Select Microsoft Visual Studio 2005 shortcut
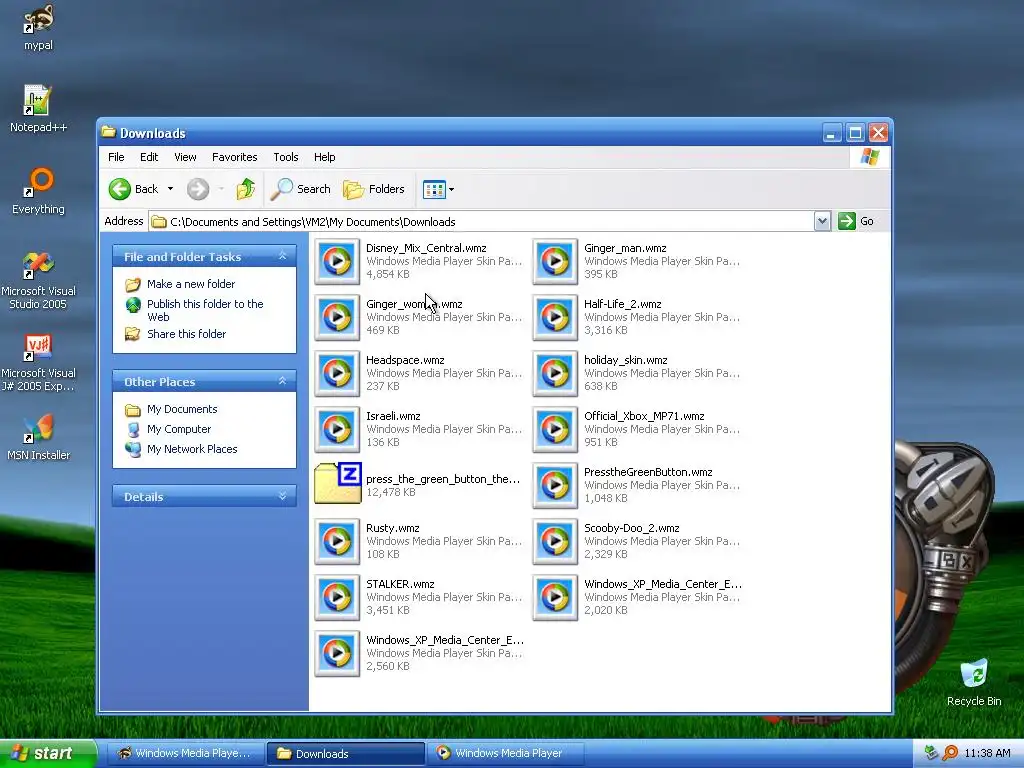 (x=38, y=280)
